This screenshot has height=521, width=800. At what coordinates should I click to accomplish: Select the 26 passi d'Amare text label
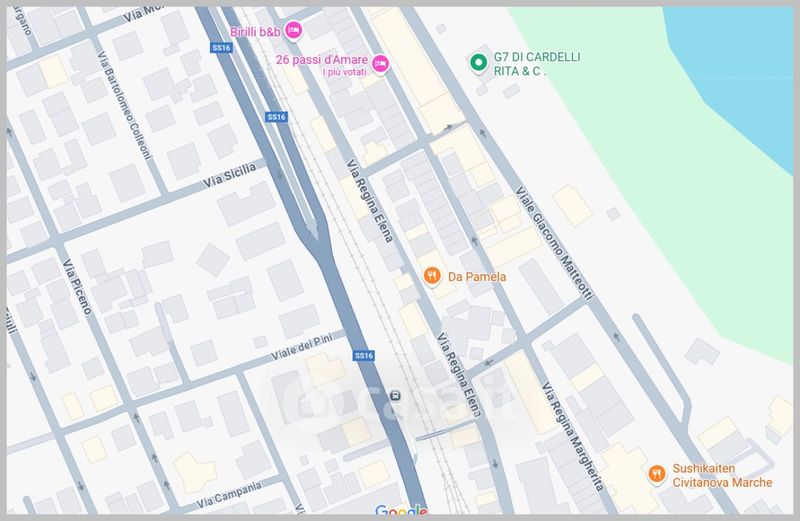click(x=321, y=60)
